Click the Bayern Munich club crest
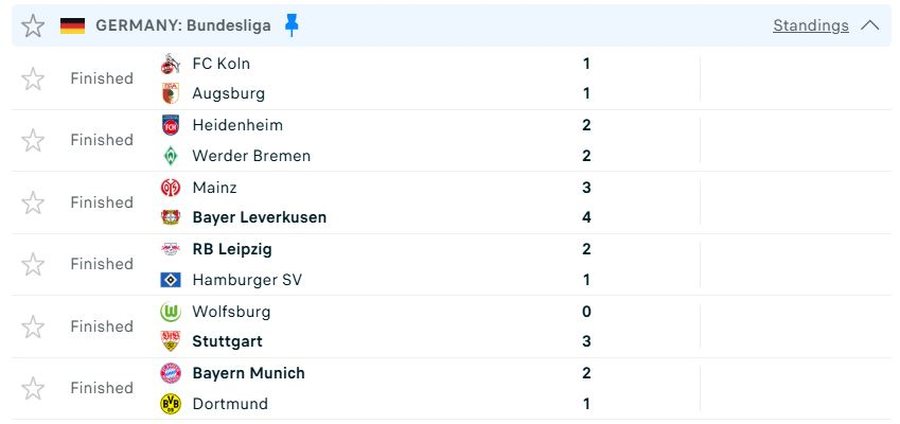 [171, 373]
